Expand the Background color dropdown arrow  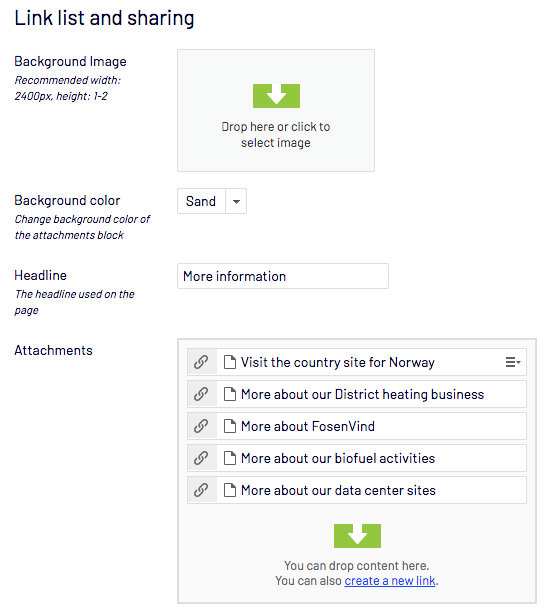tap(236, 201)
